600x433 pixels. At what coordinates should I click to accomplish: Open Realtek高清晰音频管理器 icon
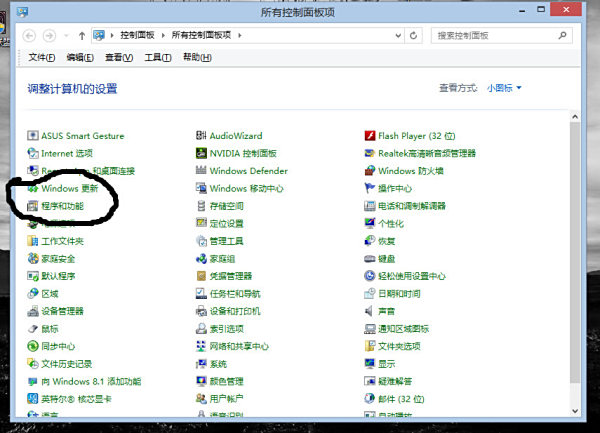[370, 153]
